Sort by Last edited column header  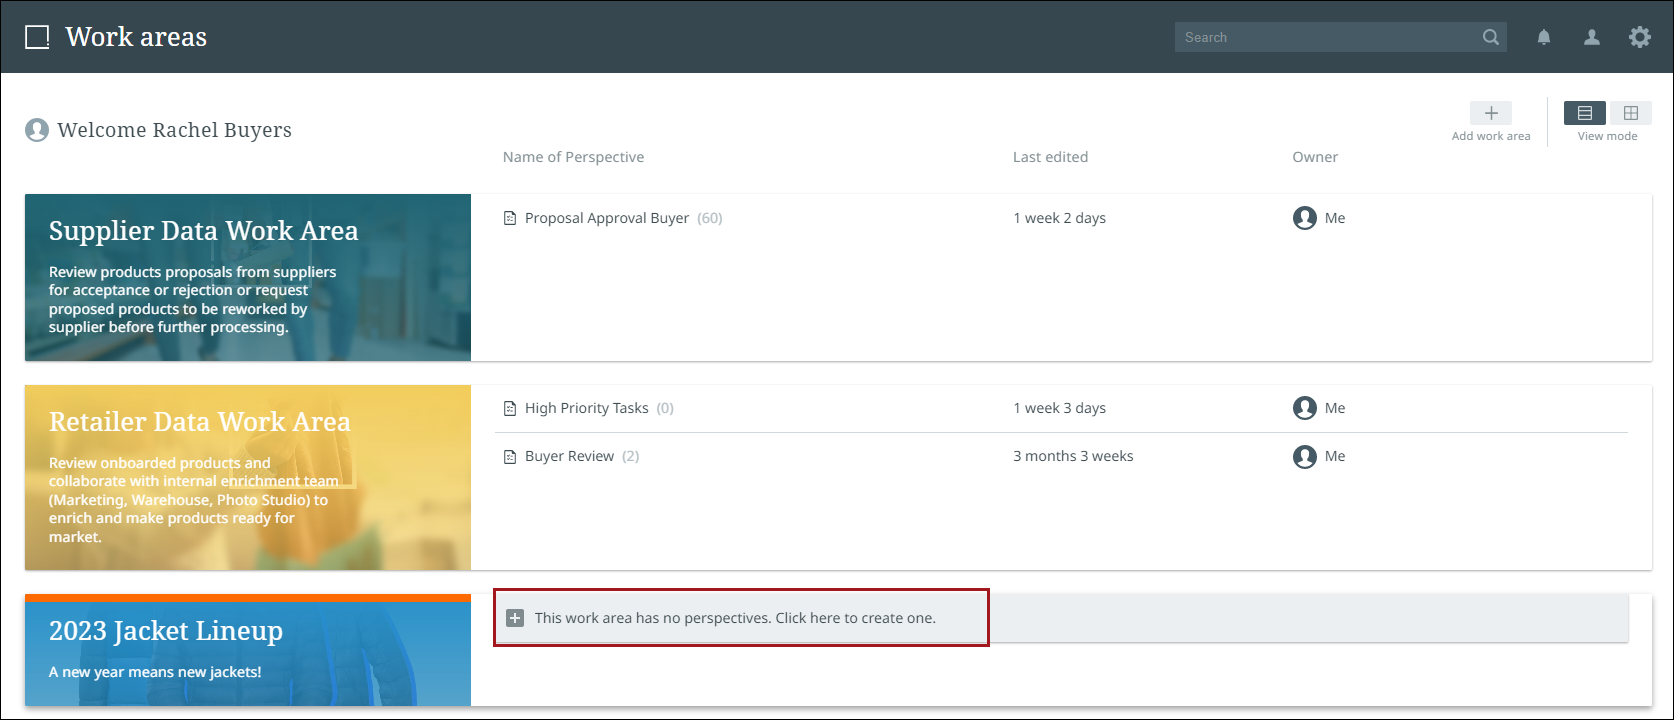tap(1050, 157)
